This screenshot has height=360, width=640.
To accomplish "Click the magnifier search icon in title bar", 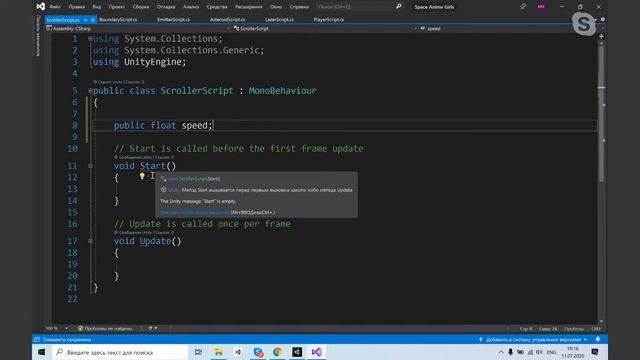I will click(x=398, y=7).
